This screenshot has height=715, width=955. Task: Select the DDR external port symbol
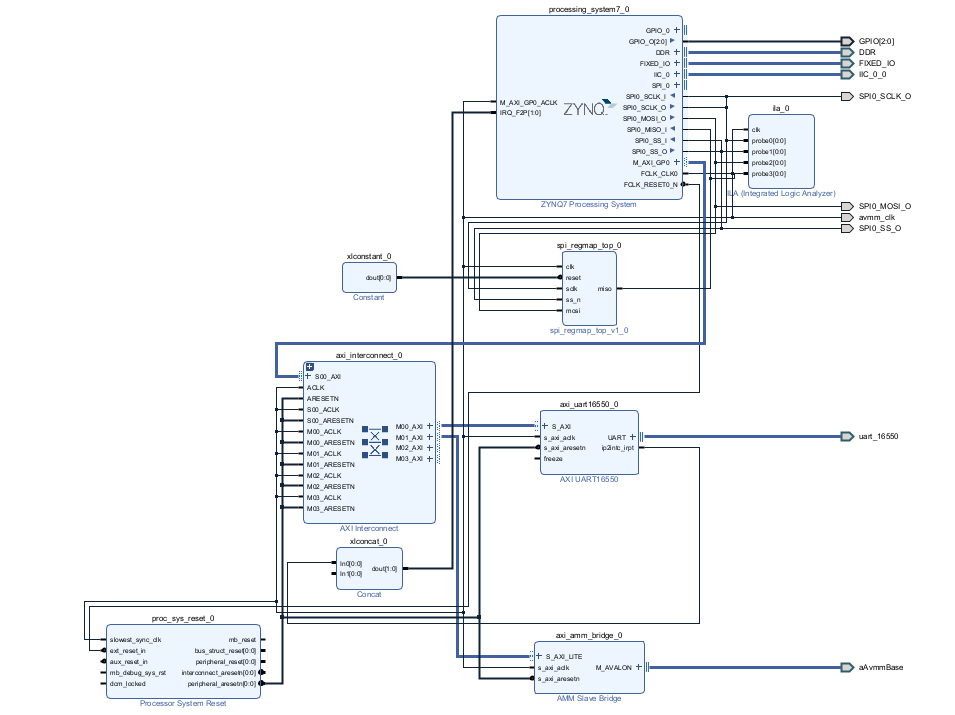pyautogui.click(x=847, y=52)
